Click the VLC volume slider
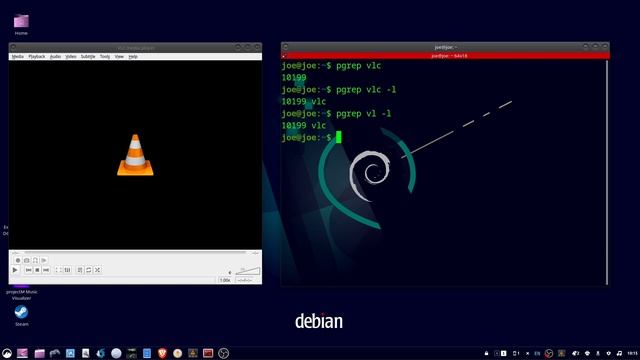The width and height of the screenshot is (640, 360). (247, 271)
